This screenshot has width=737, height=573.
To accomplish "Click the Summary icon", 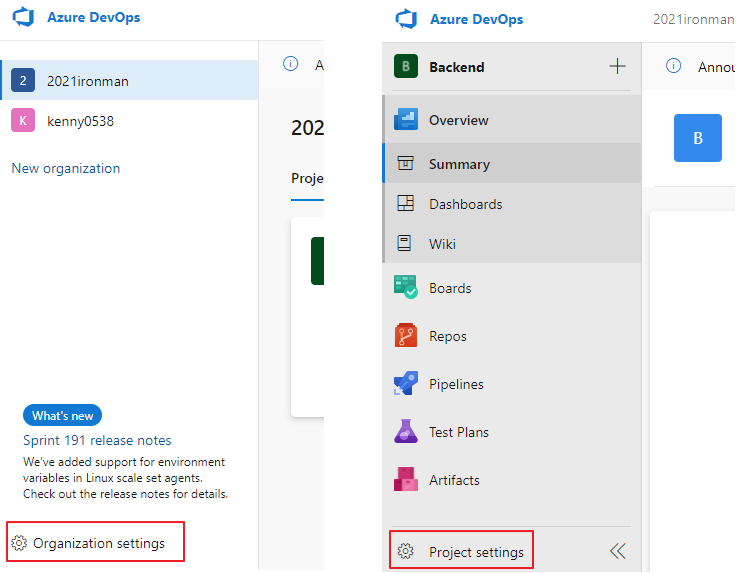I will coord(406,163).
